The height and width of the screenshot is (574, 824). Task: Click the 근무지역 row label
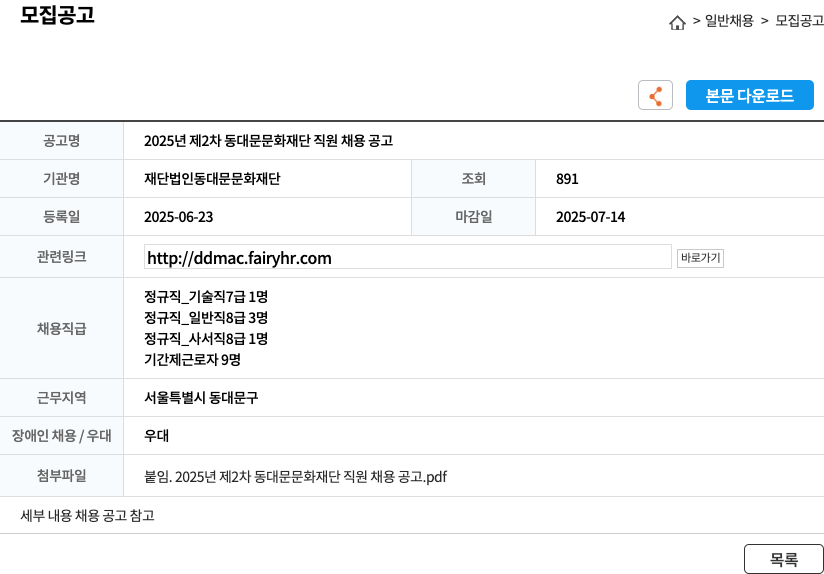[61, 398]
